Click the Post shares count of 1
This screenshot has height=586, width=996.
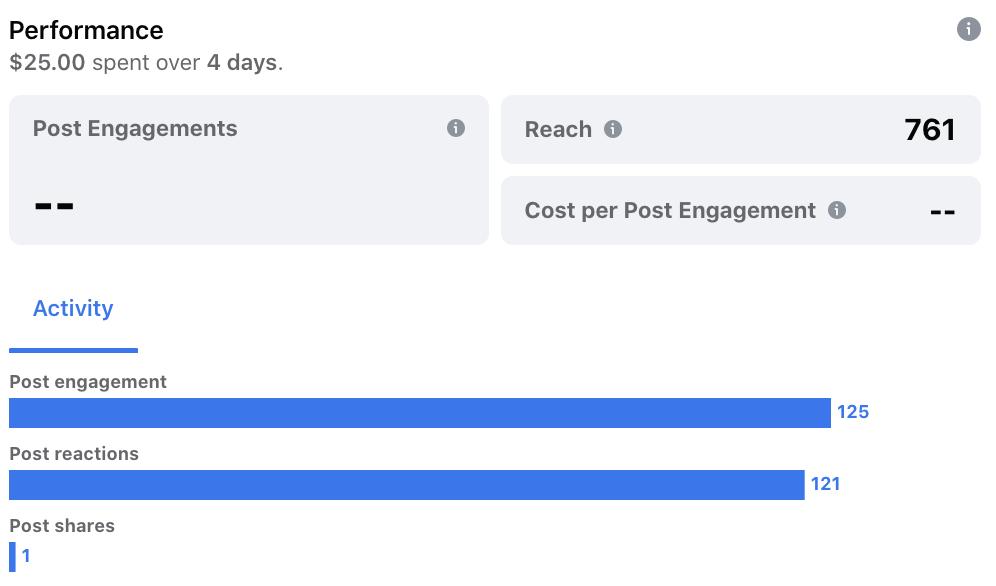tap(26, 556)
